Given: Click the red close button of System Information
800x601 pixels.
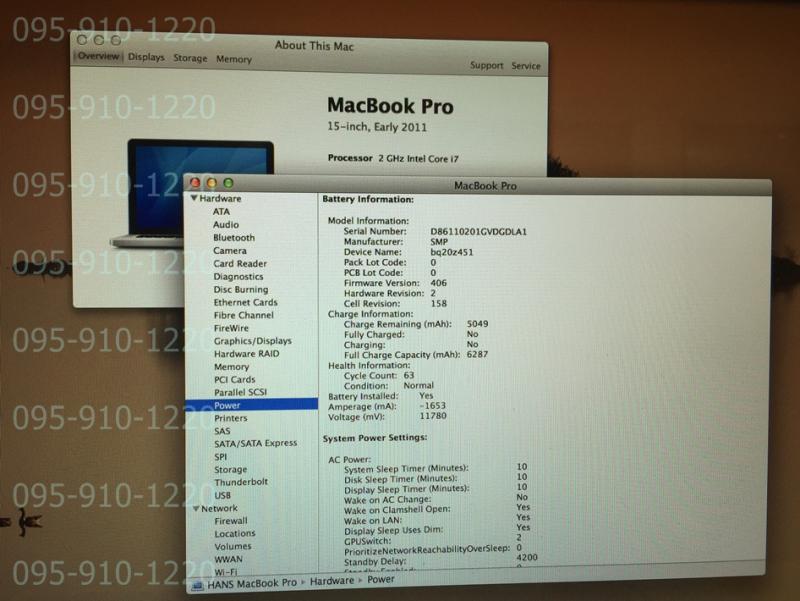Looking at the screenshot, I should 195,182.
